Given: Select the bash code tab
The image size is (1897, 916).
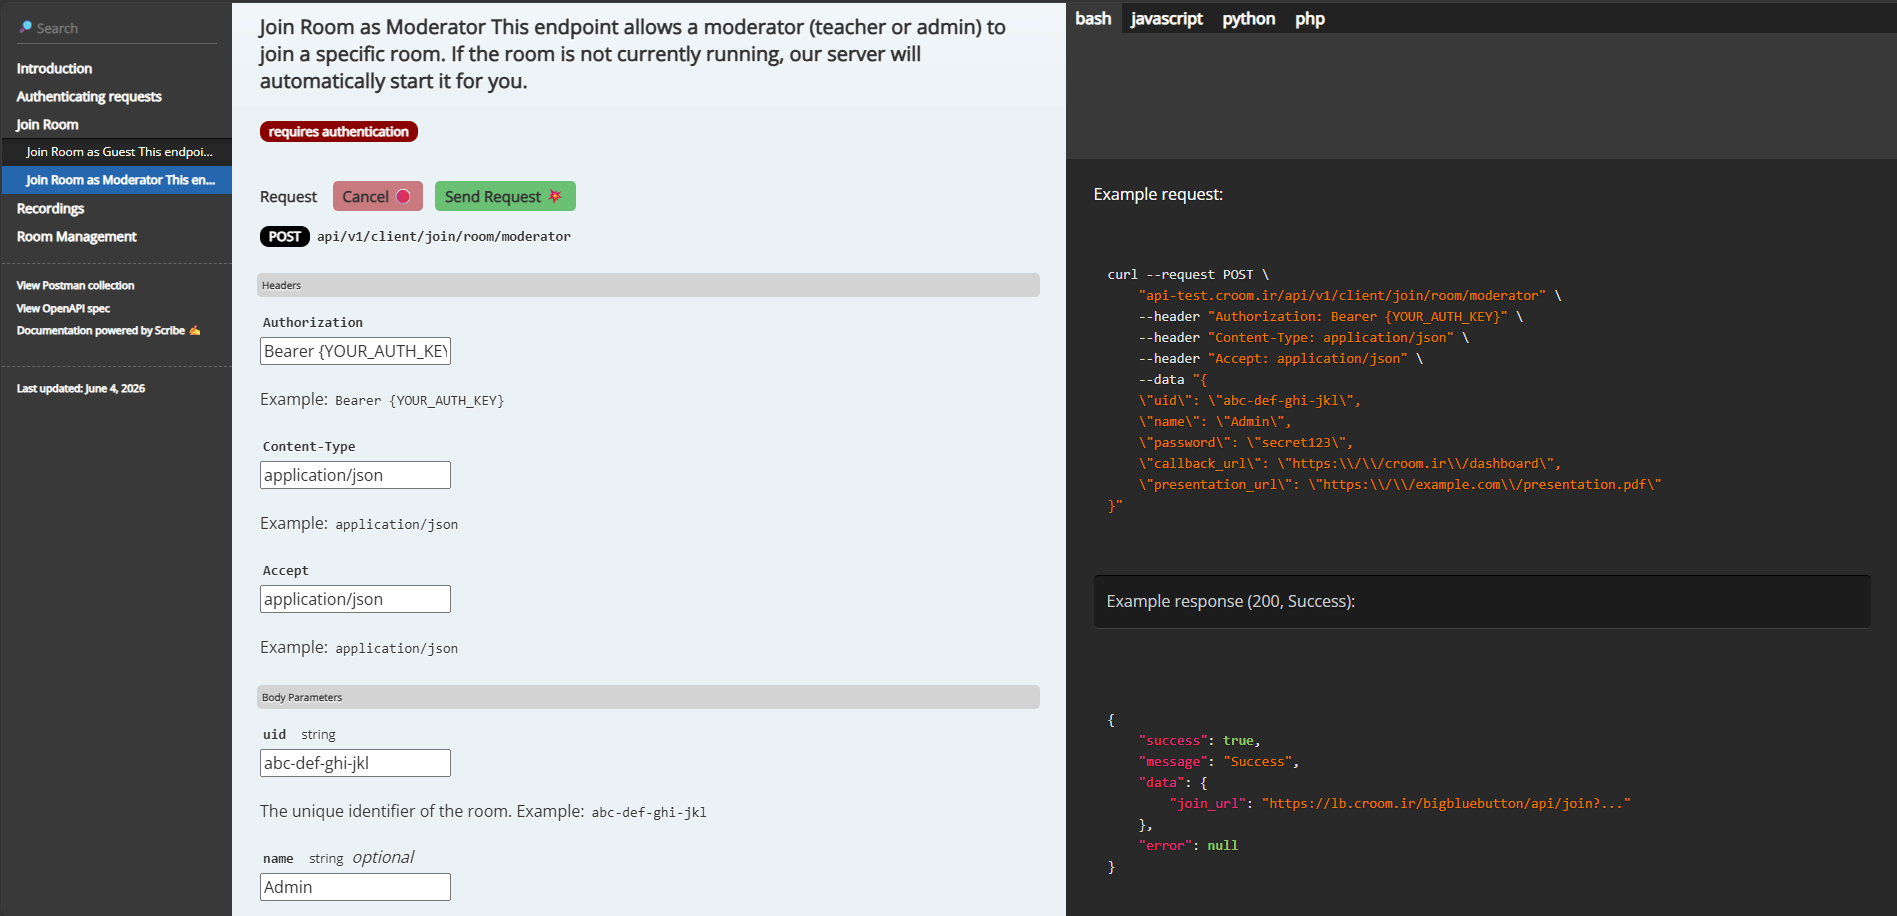Looking at the screenshot, I should (x=1093, y=18).
